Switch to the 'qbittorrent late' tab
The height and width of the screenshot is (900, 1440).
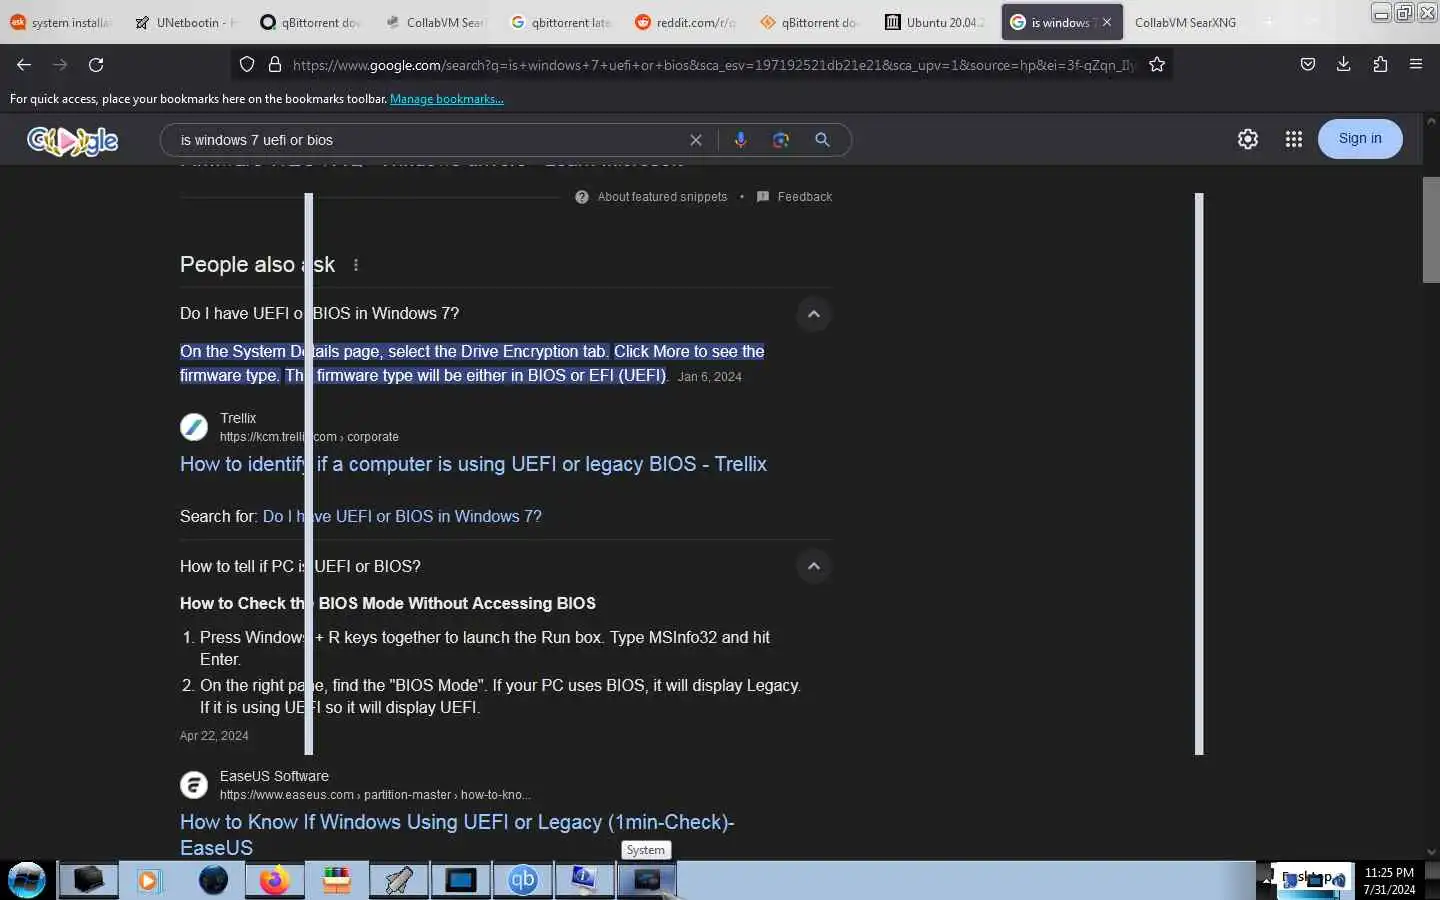(561, 22)
